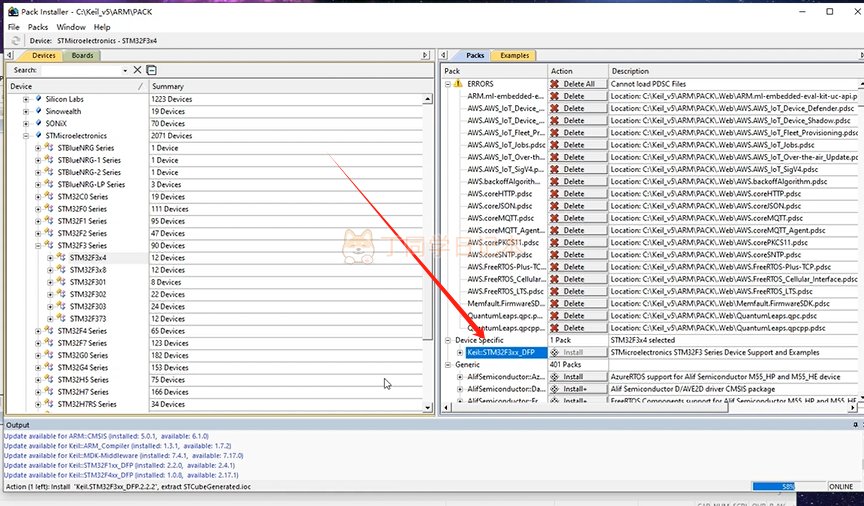Click the Silicon Labs vendor icon

tap(38, 99)
